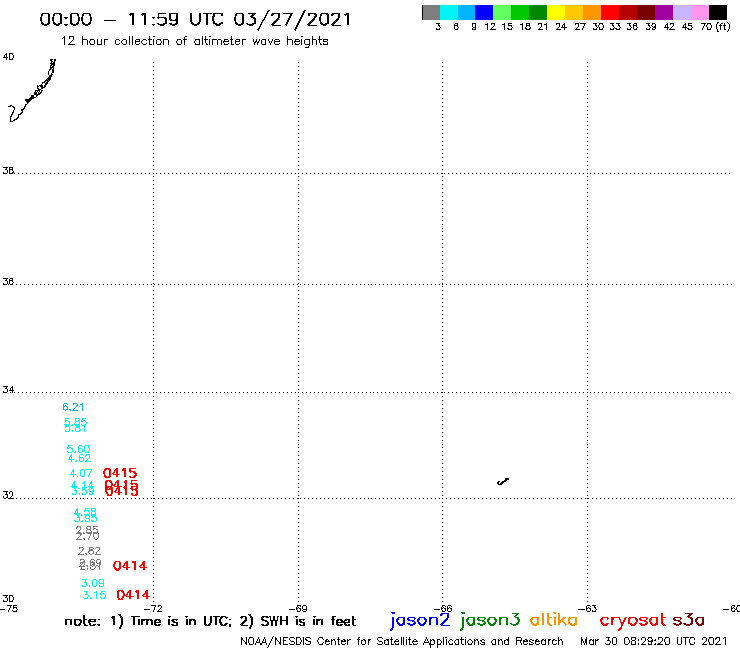The height and width of the screenshot is (650, 740).
Task: Click the red 0414 time beside 3.15
Action: pos(133,595)
